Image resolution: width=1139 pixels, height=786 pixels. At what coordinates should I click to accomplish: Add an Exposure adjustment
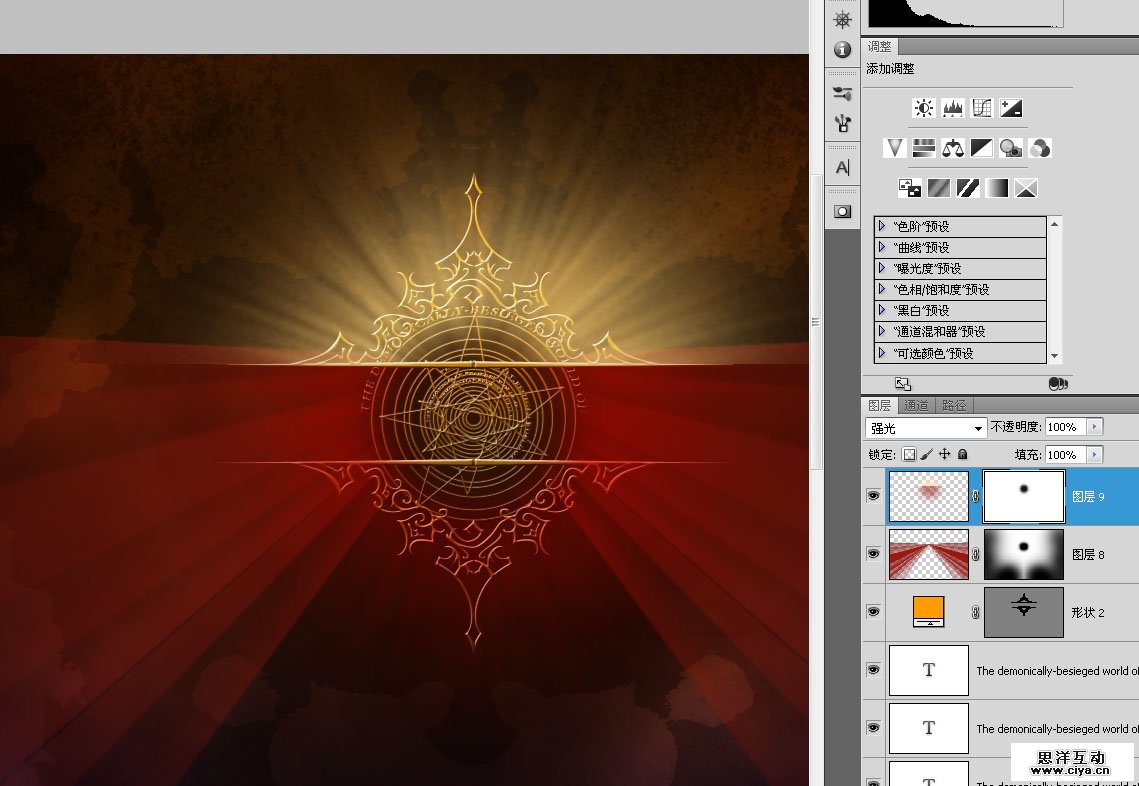click(x=1011, y=108)
